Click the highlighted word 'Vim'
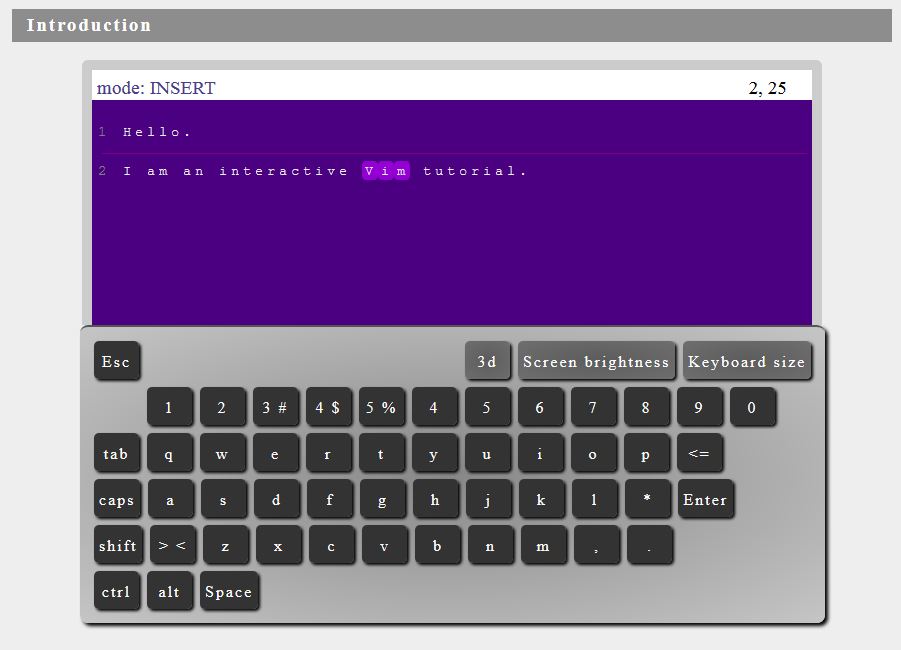 tap(386, 171)
